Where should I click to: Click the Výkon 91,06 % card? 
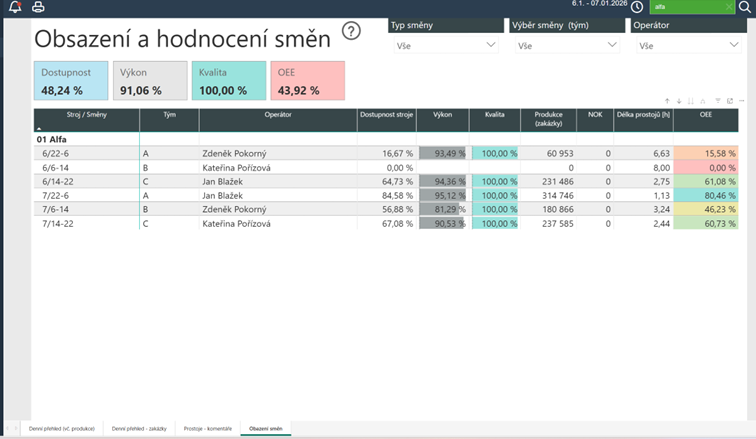(x=150, y=80)
